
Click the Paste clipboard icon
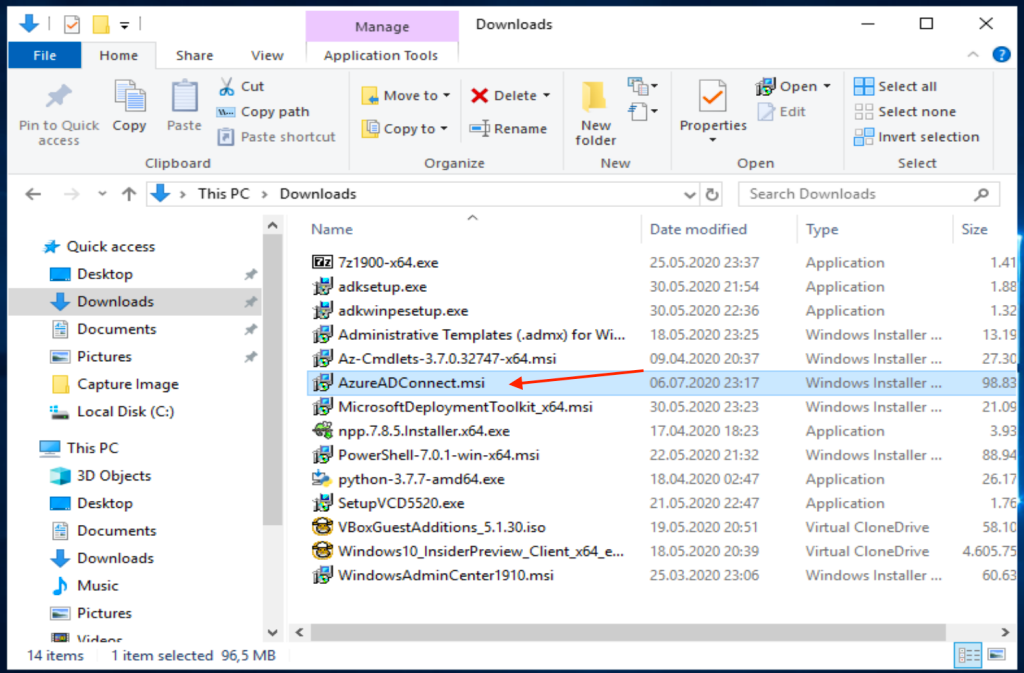click(184, 97)
